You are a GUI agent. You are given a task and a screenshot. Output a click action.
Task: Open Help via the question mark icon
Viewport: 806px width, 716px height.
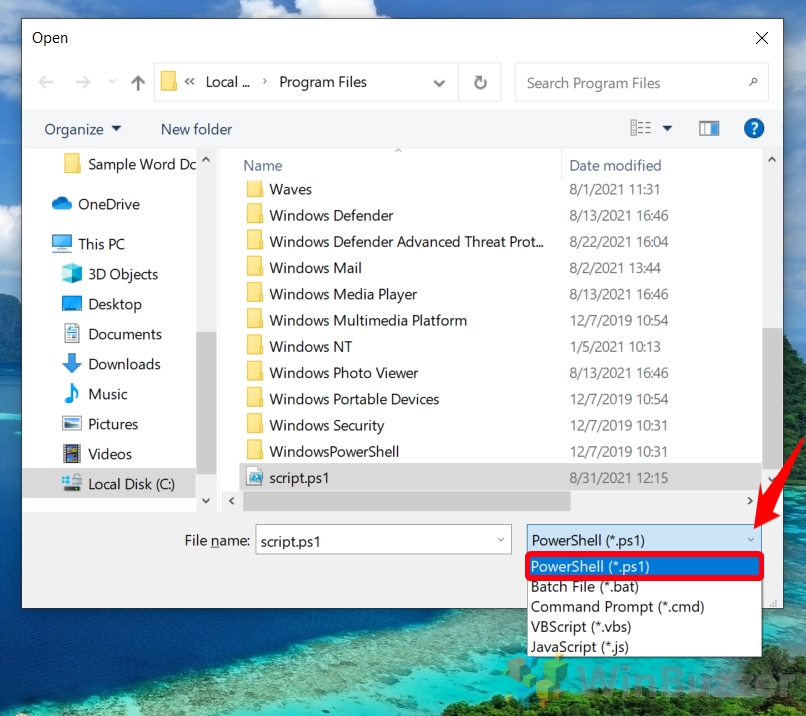[754, 128]
